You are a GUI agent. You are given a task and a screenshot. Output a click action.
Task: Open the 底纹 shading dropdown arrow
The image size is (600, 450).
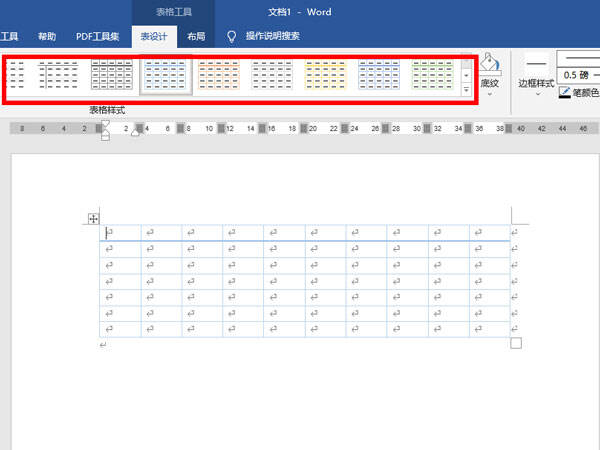[x=489, y=95]
